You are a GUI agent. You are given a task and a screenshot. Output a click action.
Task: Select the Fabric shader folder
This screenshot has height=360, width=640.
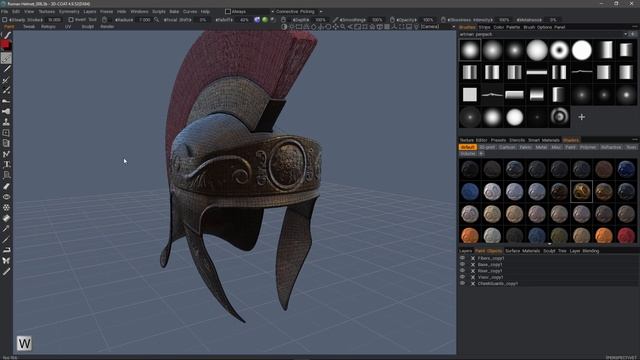coord(525,147)
